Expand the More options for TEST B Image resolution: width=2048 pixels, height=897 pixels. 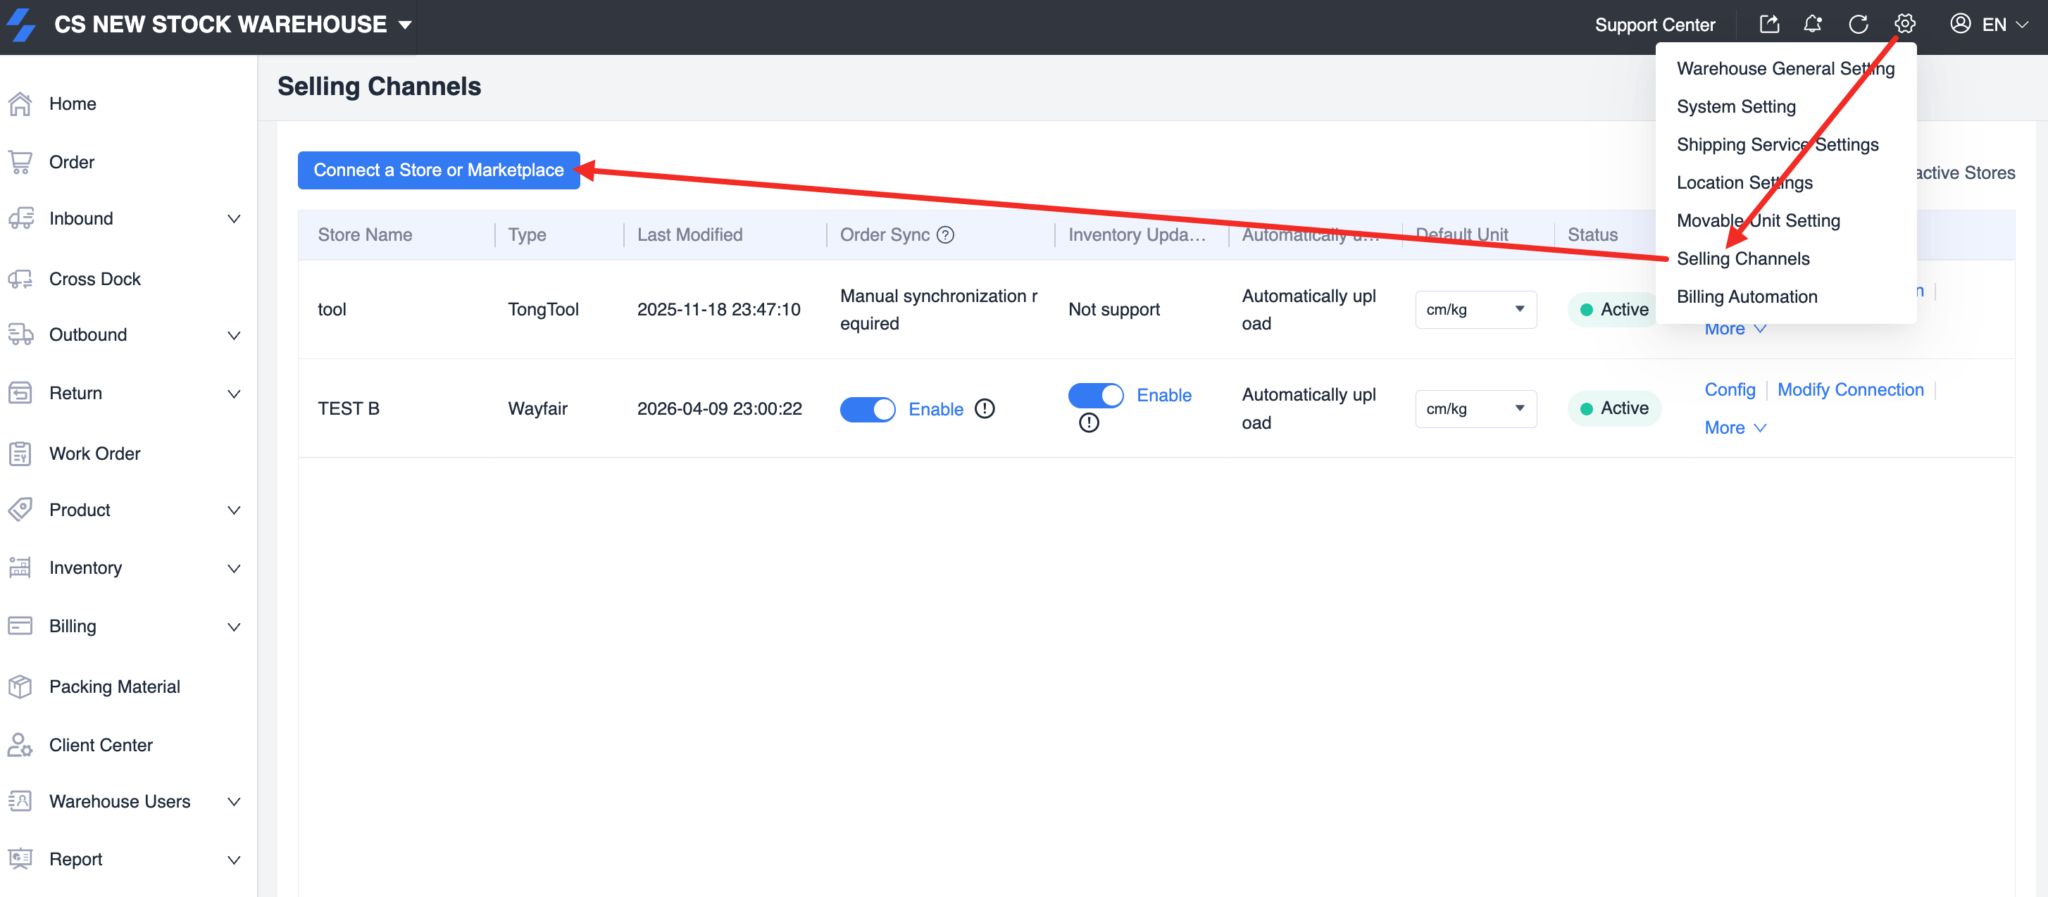pos(1735,428)
